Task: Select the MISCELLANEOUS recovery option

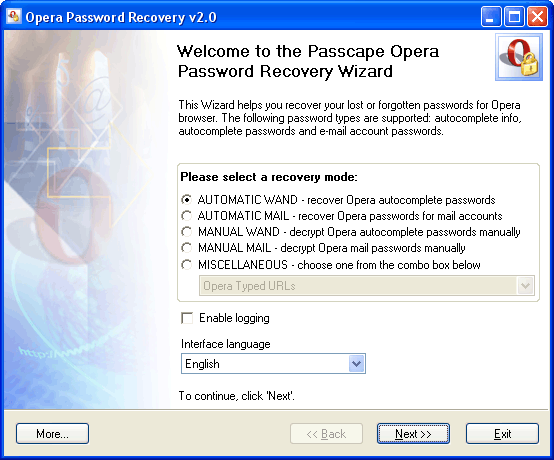Action: coord(187,265)
